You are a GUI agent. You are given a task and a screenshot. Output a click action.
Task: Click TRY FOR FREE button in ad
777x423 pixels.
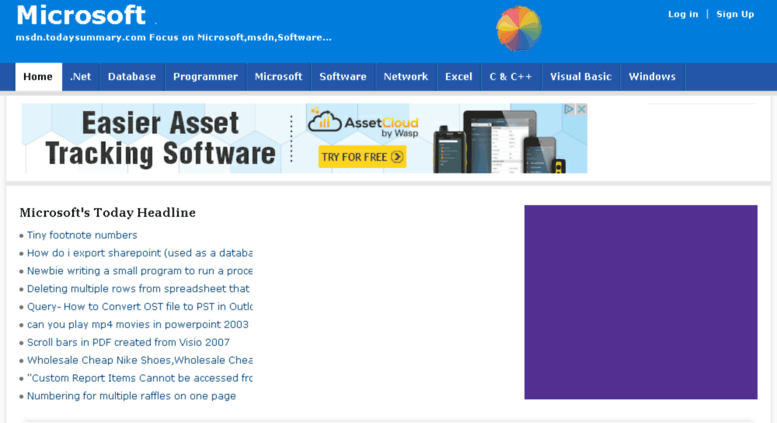coord(362,157)
